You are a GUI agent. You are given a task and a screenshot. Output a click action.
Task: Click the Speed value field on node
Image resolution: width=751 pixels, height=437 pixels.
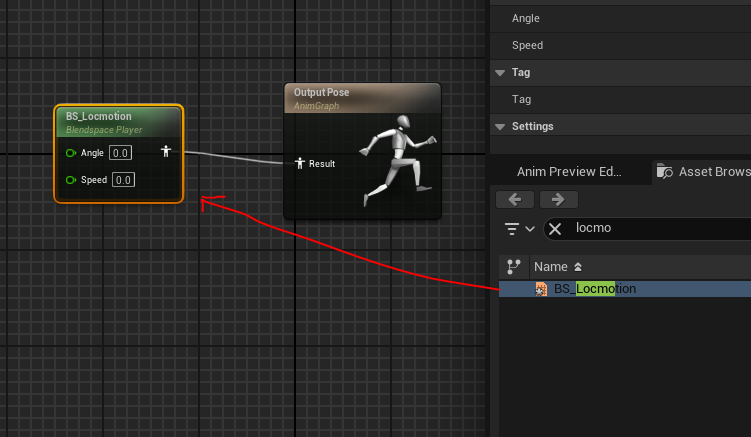coord(123,180)
